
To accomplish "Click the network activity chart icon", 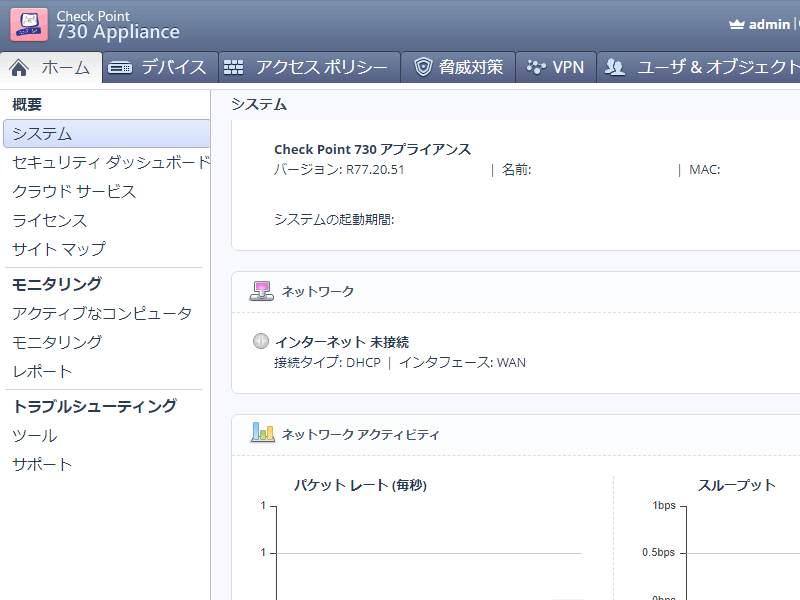I will click(262, 433).
